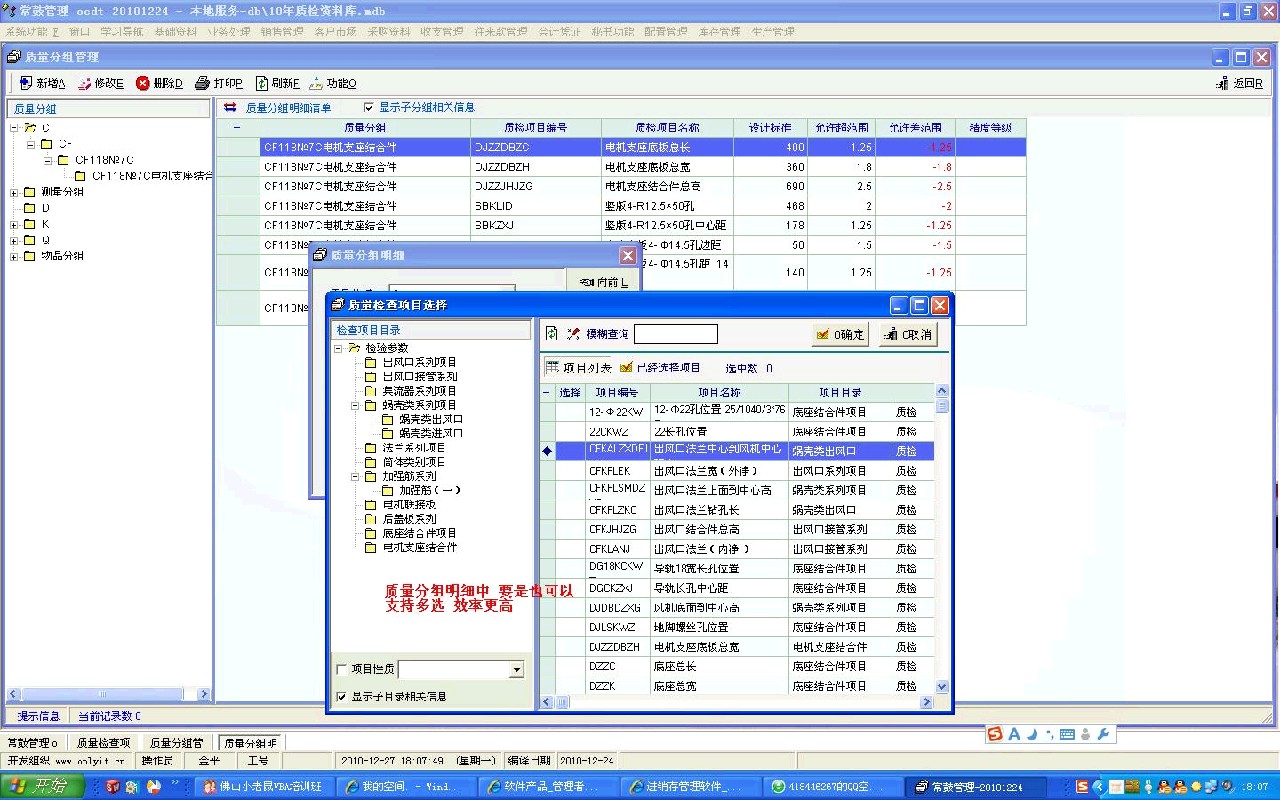Screen dimensions: 1280x800
Task: Click the refresh icon beside 模糊查询
Action: pyautogui.click(x=552, y=334)
